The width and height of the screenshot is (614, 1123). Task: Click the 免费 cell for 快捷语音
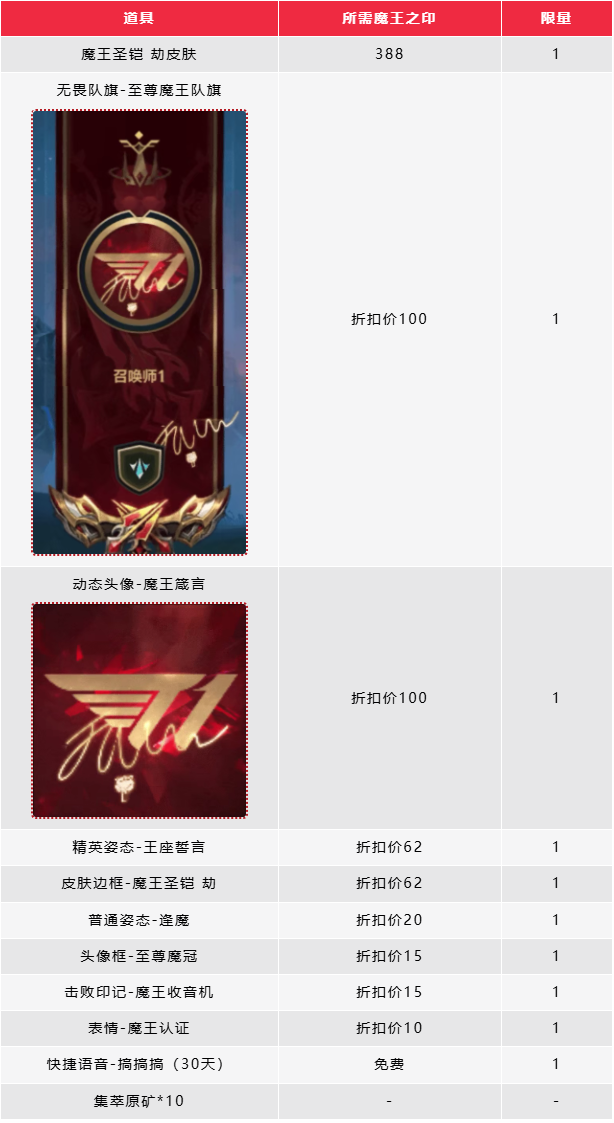click(389, 1064)
